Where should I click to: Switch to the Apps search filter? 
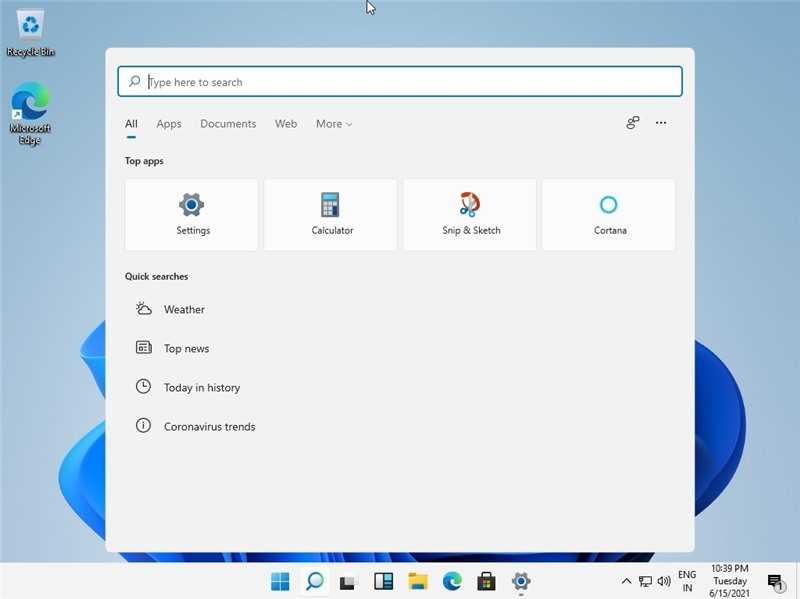[168, 123]
